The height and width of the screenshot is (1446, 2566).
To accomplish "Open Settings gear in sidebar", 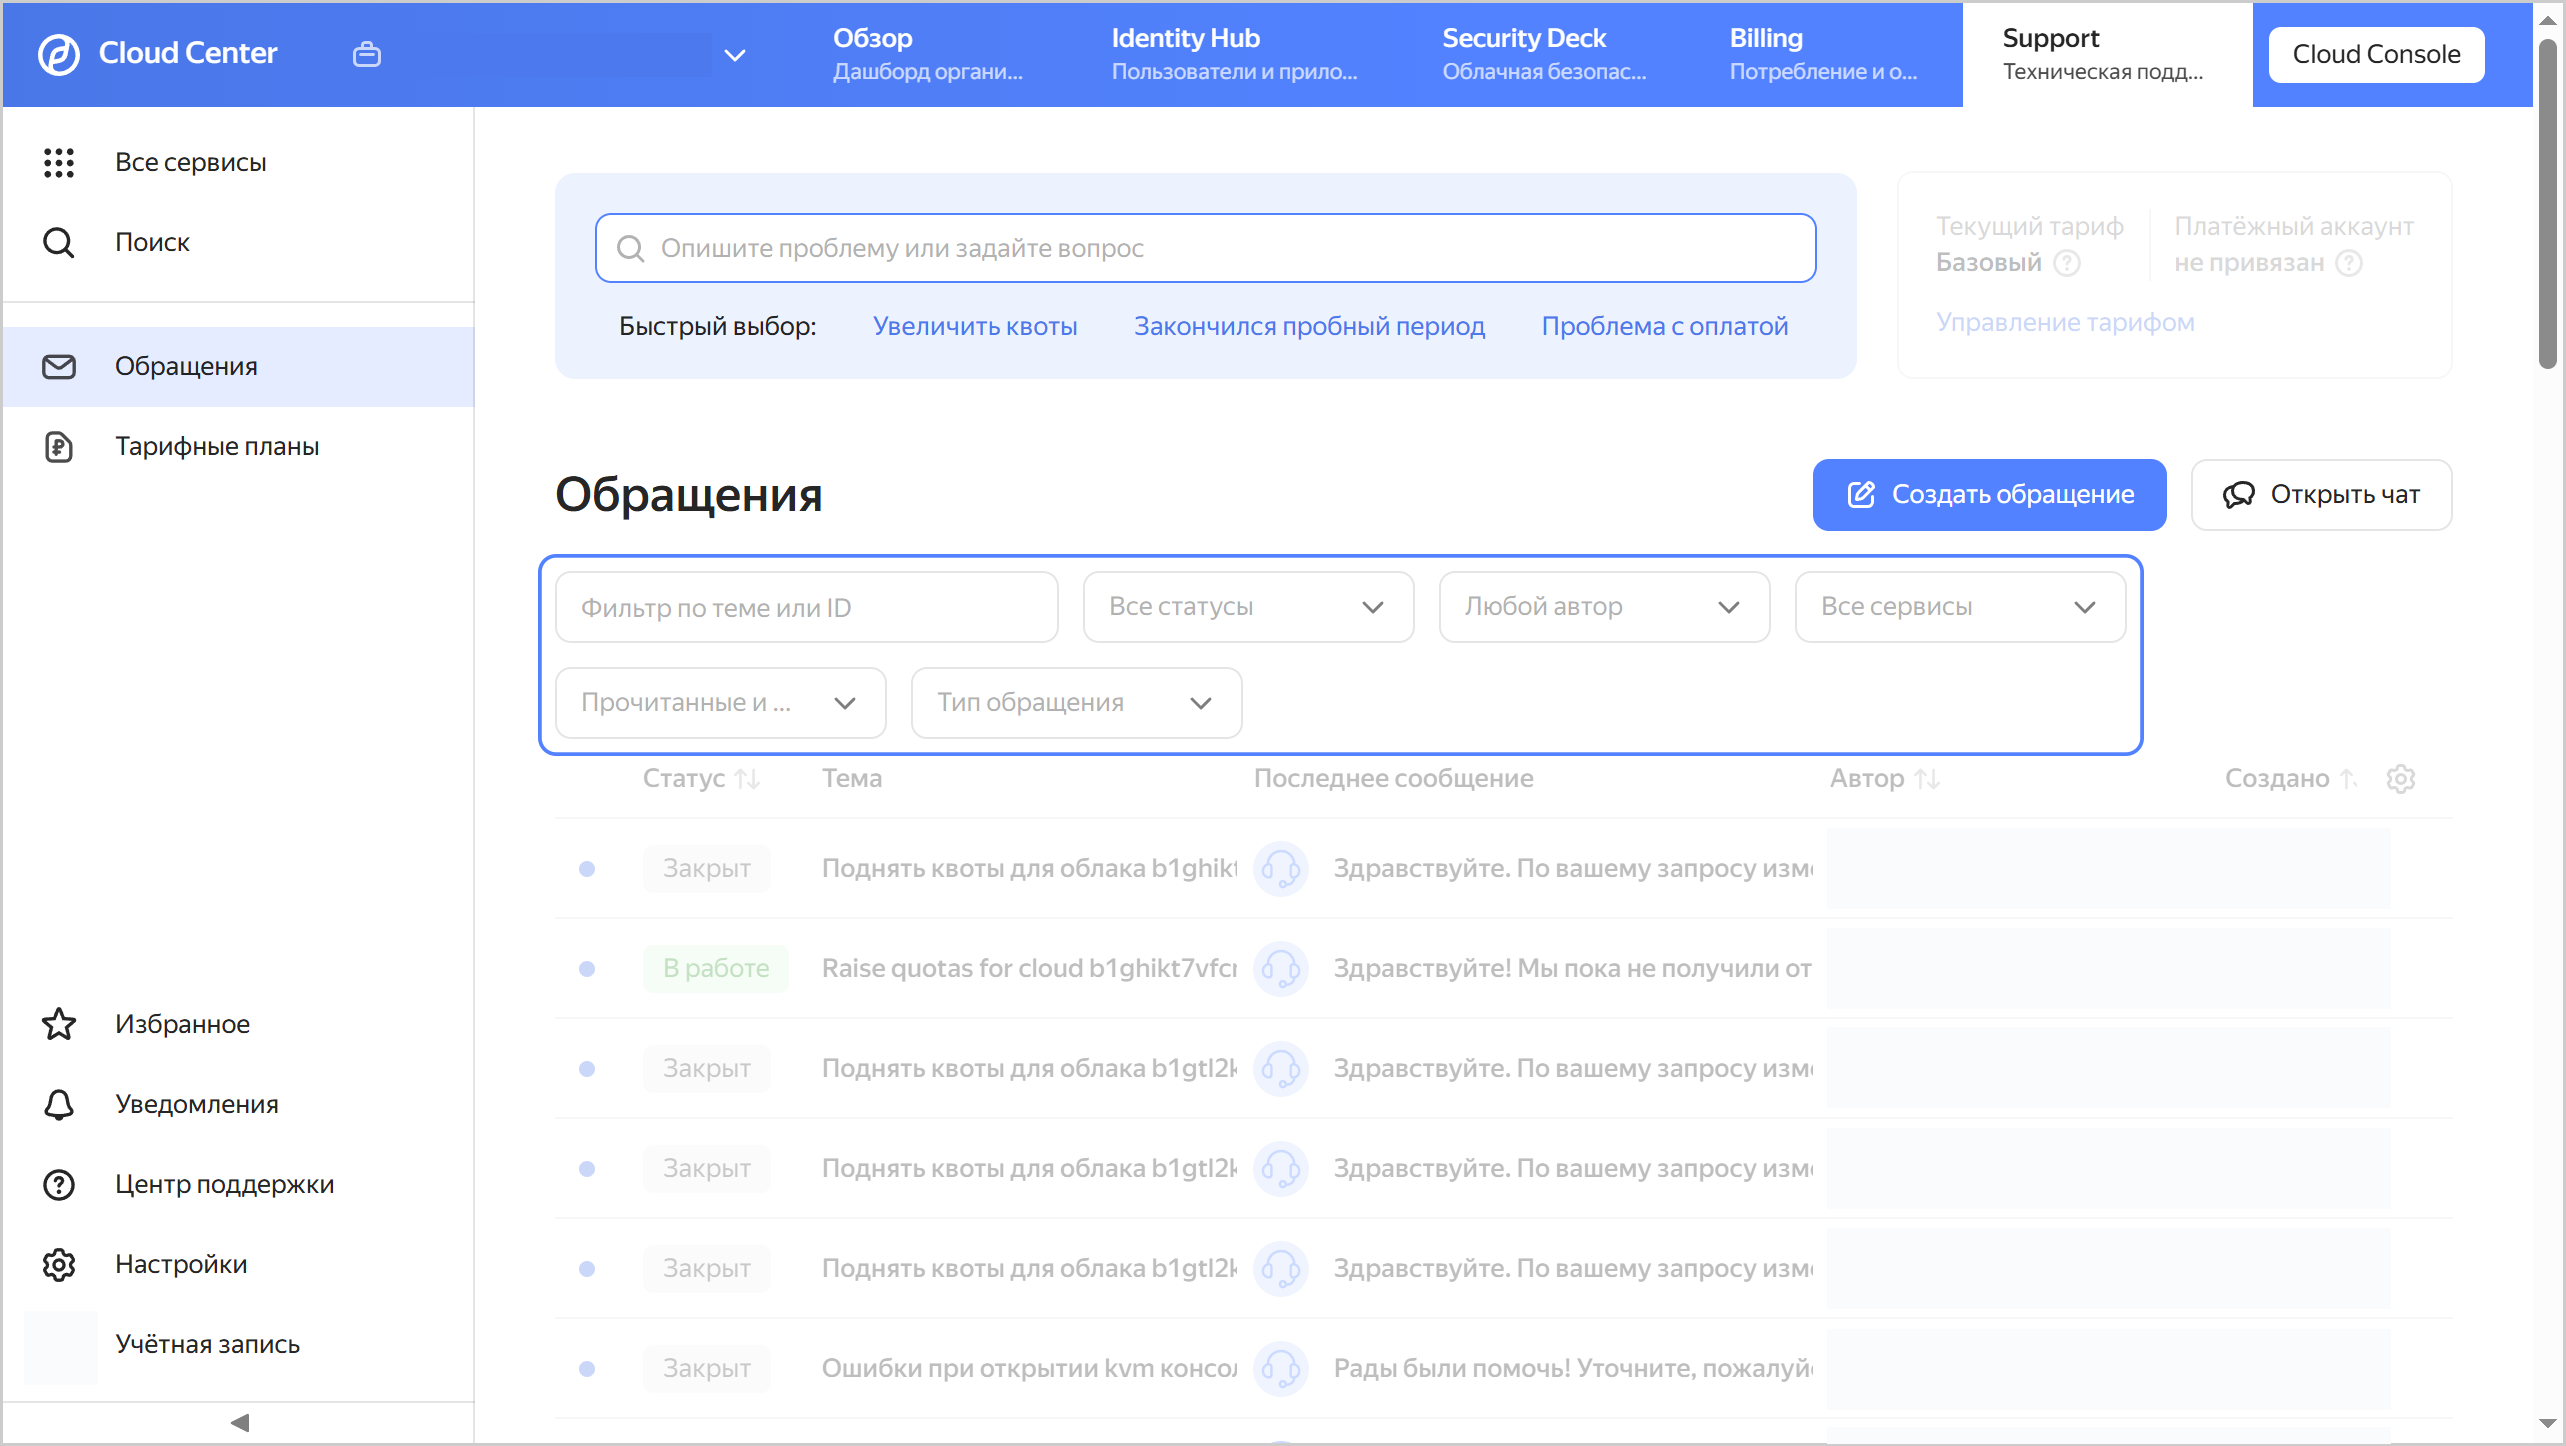I will point(59,1264).
